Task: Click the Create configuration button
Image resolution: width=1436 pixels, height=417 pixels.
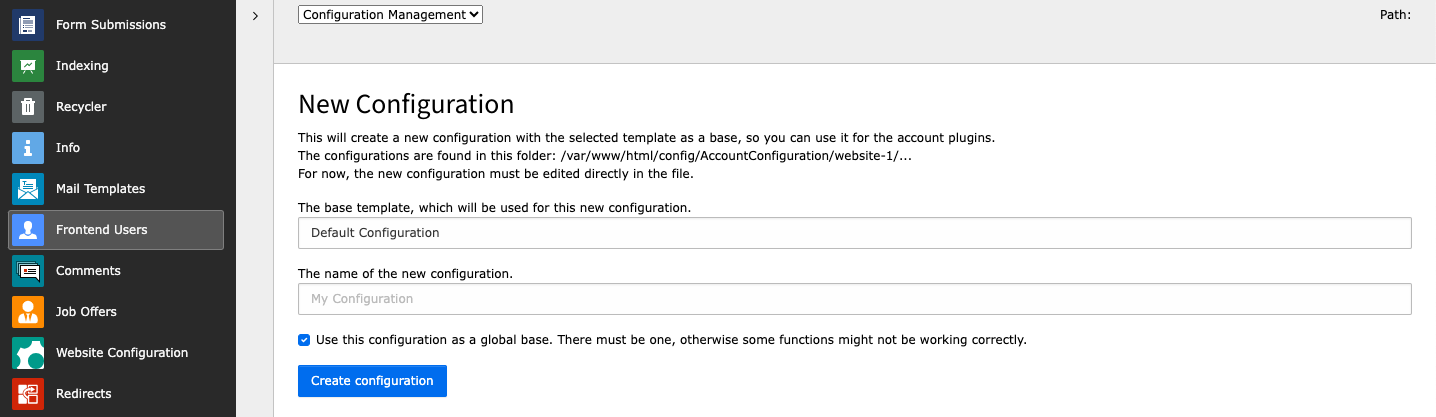Action: (x=372, y=381)
